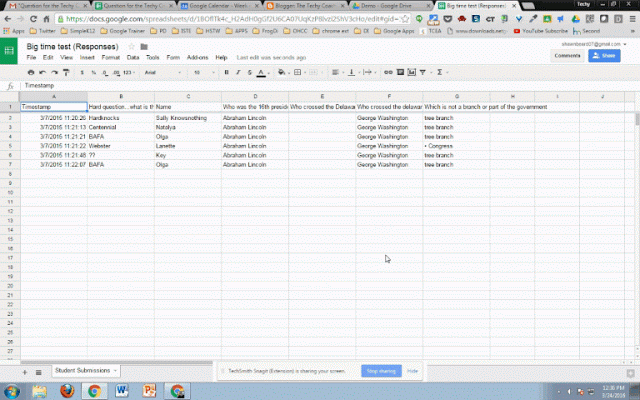Star this spreadsheet next to the title
640x400 pixels.
tap(132, 46)
